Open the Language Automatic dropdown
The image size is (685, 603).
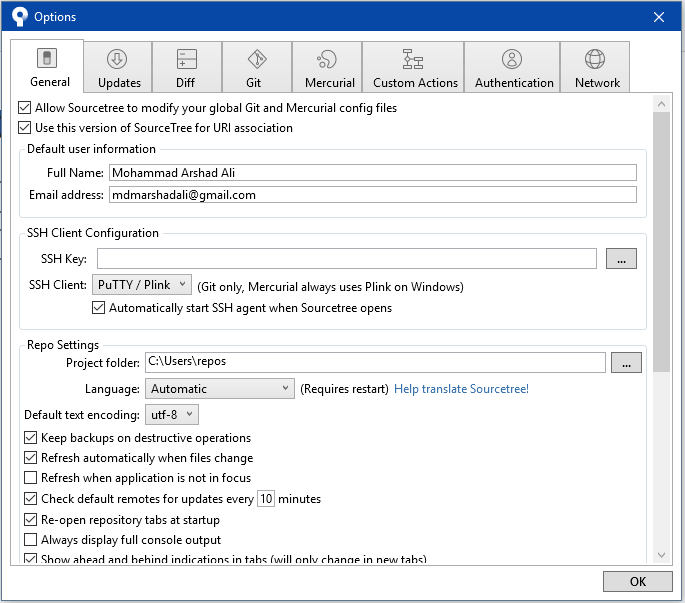coord(220,388)
